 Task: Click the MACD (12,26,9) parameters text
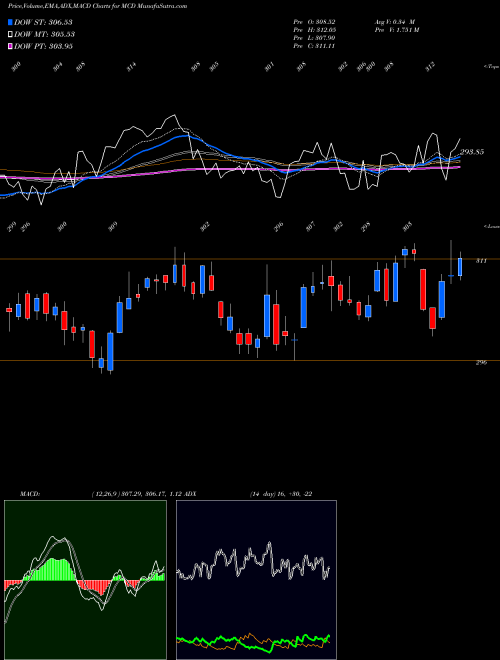[142, 494]
